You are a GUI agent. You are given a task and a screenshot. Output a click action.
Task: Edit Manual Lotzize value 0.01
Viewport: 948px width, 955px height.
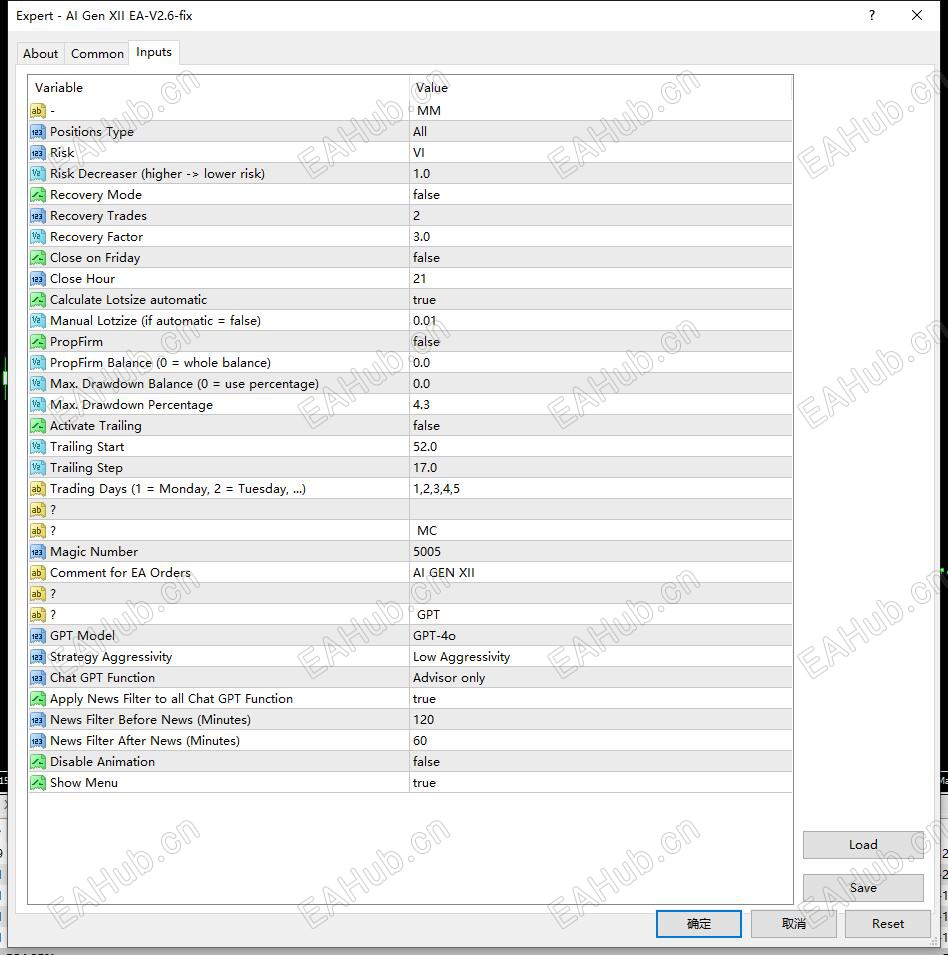(601, 321)
